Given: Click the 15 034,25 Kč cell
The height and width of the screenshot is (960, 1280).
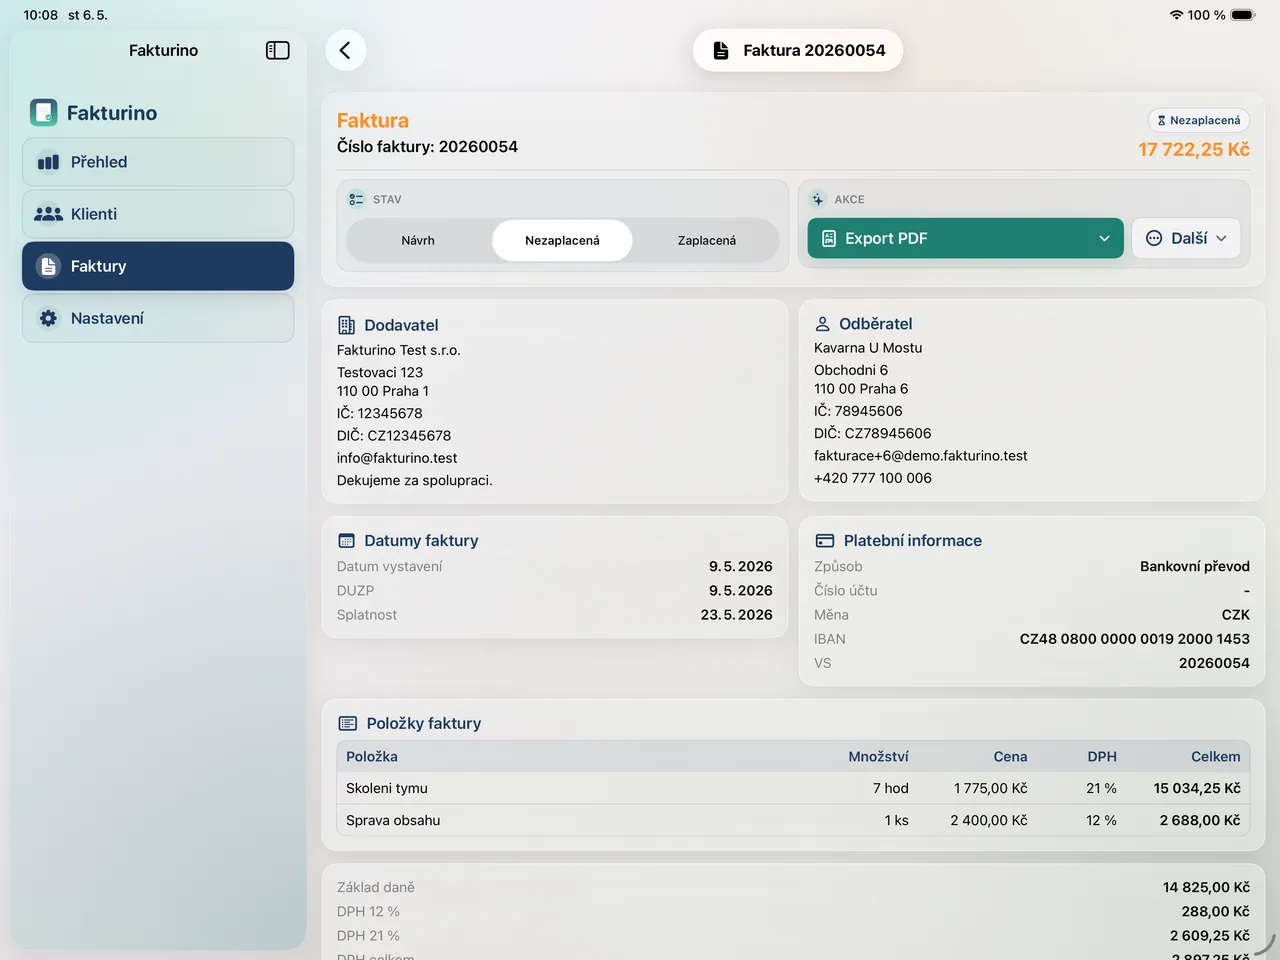Looking at the screenshot, I should (x=1197, y=788).
